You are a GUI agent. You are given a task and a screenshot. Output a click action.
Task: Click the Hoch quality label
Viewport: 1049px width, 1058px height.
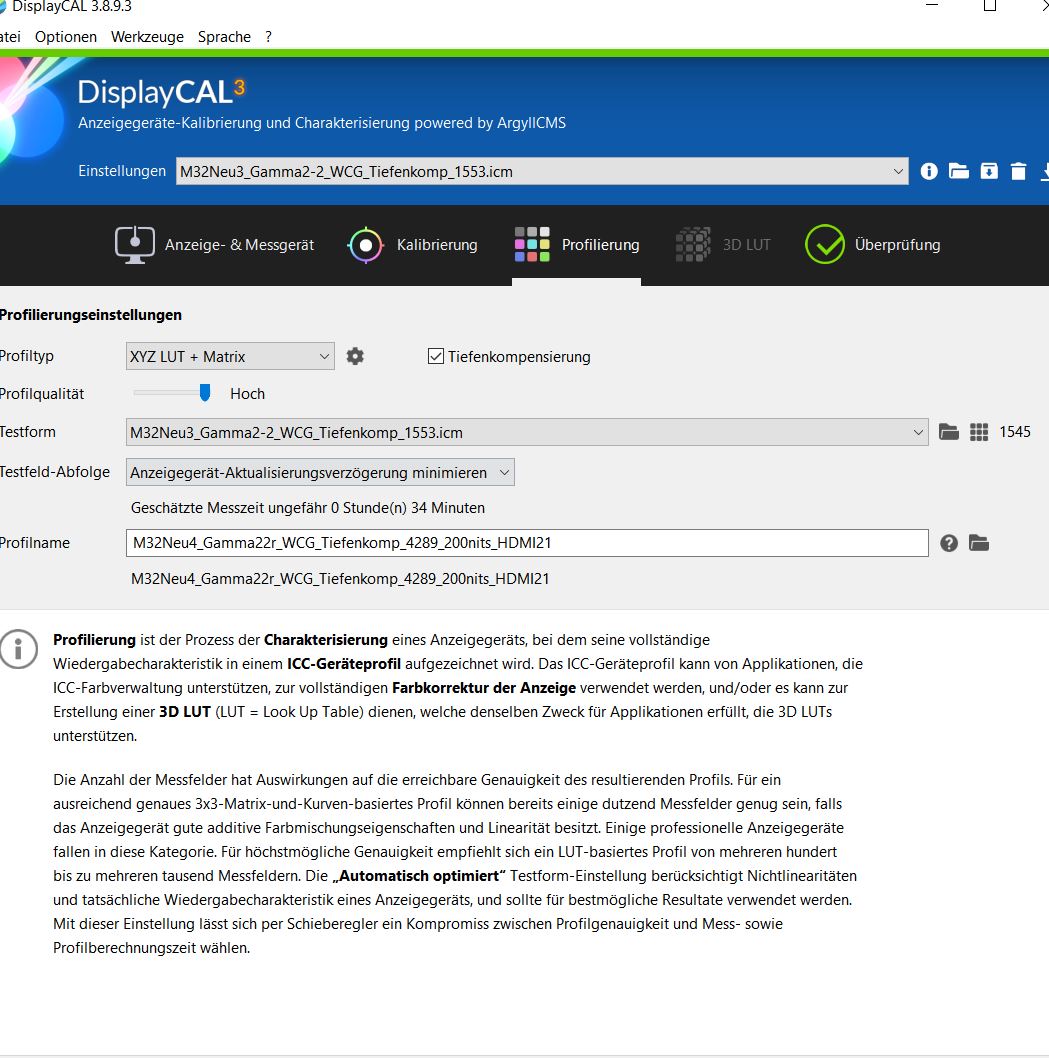[248, 394]
